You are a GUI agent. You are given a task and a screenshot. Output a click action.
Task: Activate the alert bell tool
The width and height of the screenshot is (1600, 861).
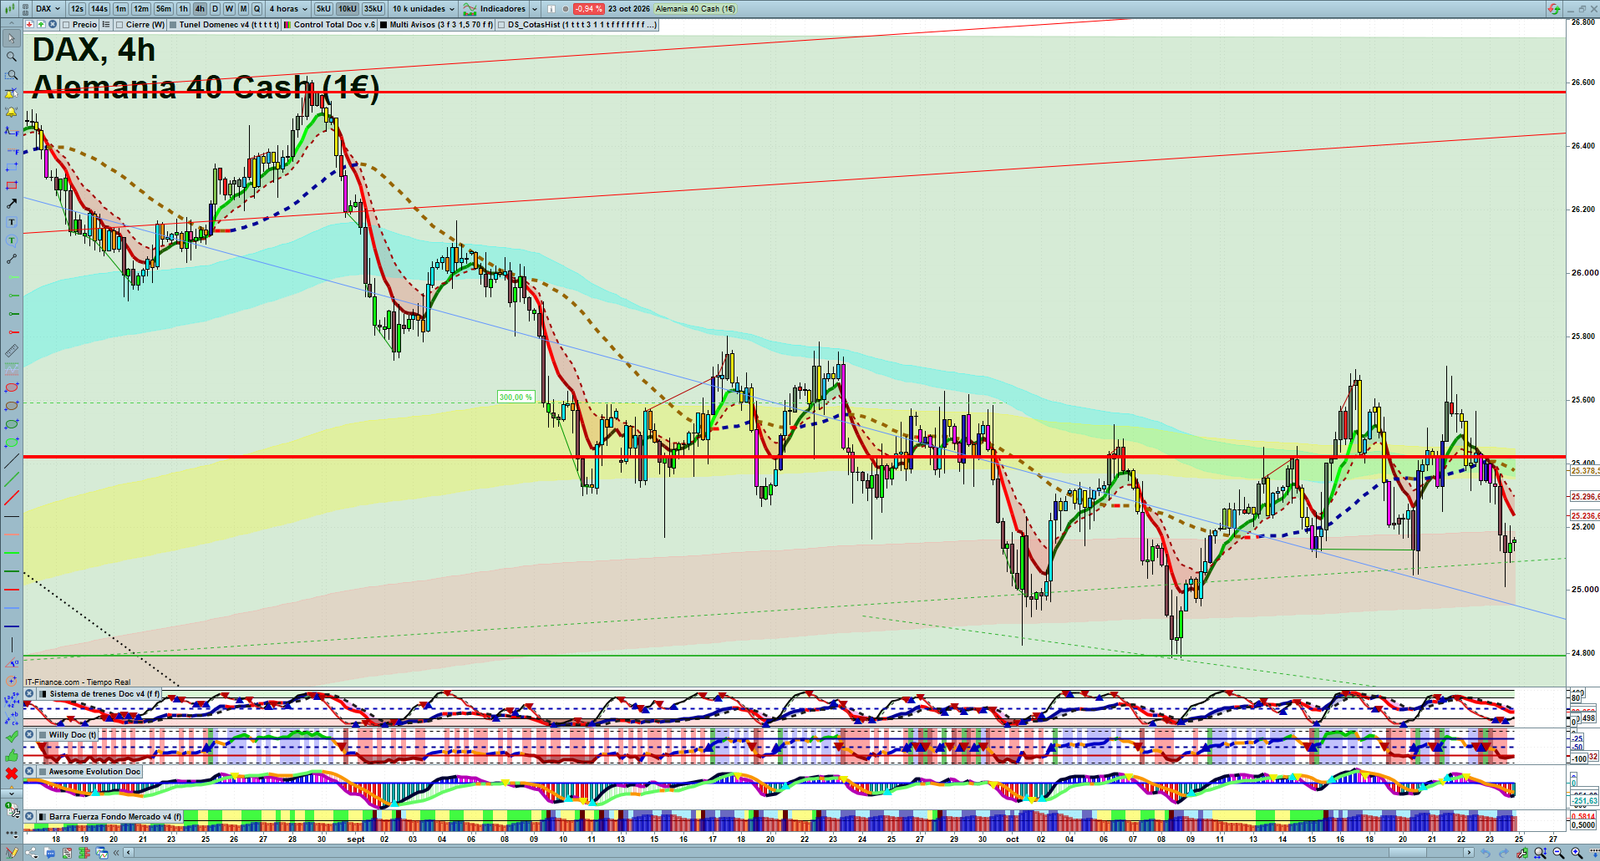click(11, 111)
